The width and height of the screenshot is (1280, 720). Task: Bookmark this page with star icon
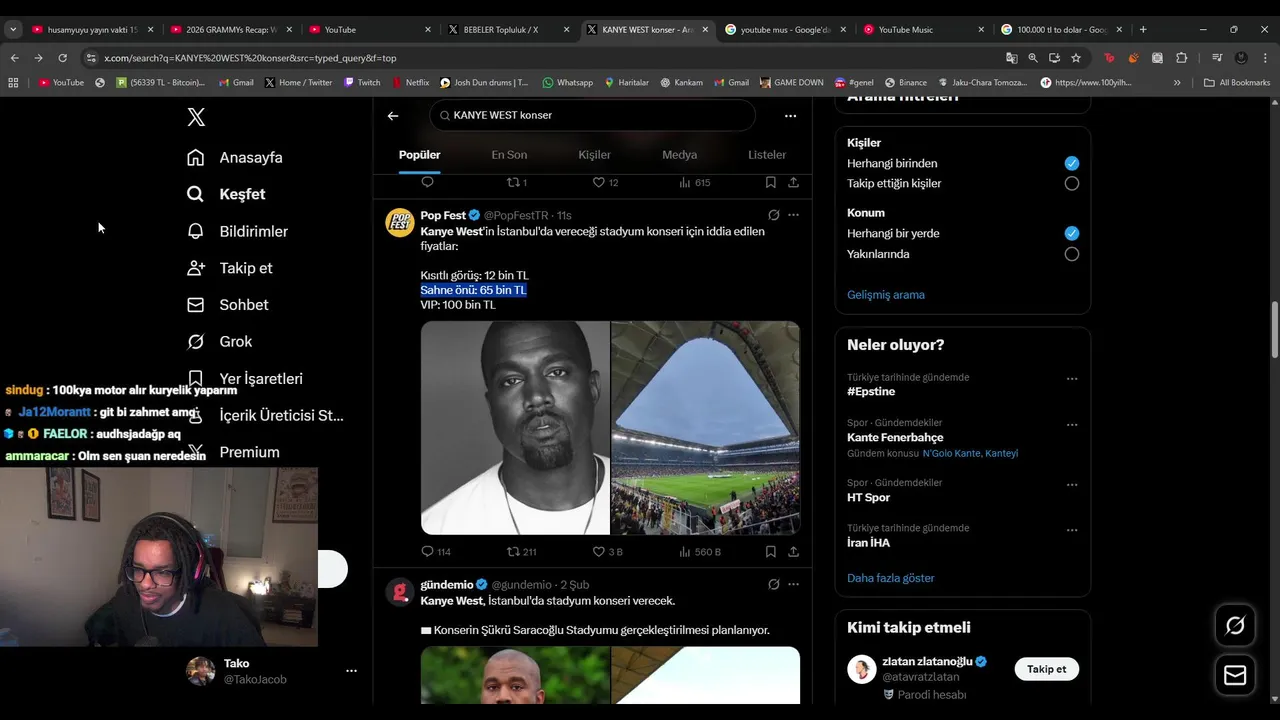[1076, 58]
